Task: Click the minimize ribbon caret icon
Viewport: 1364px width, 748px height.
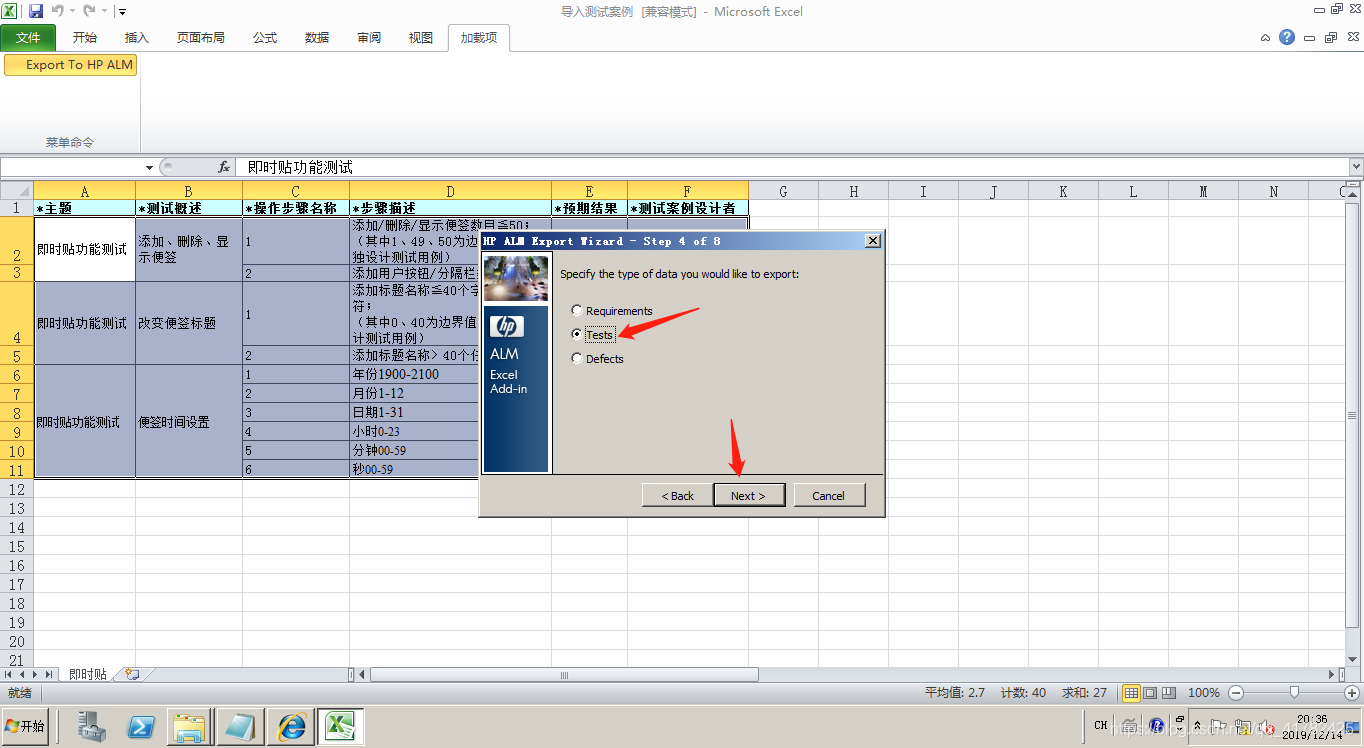Action: tap(1265, 37)
